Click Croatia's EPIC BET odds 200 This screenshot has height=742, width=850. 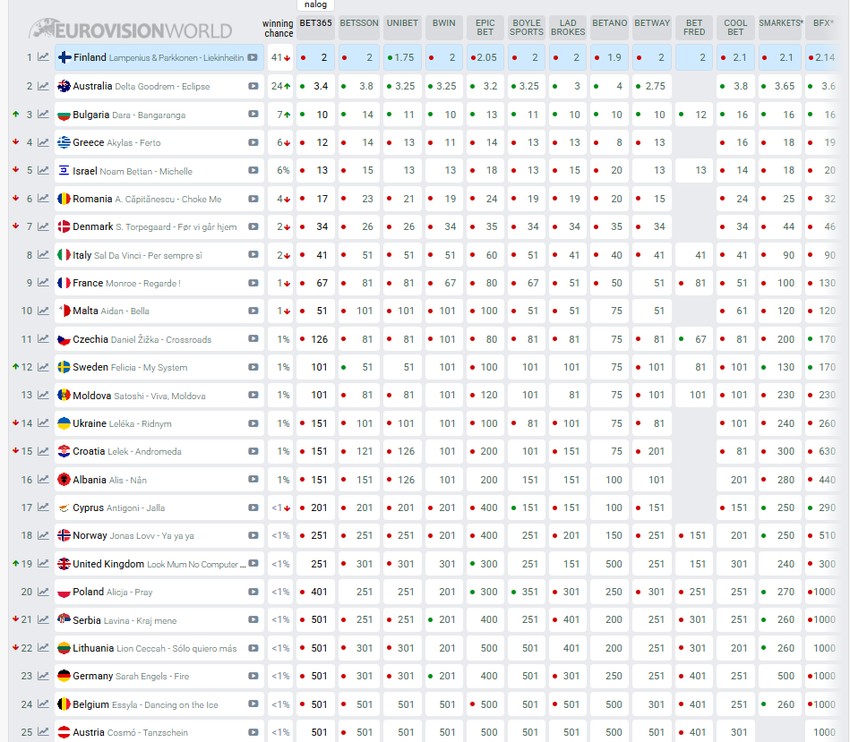pyautogui.click(x=485, y=451)
